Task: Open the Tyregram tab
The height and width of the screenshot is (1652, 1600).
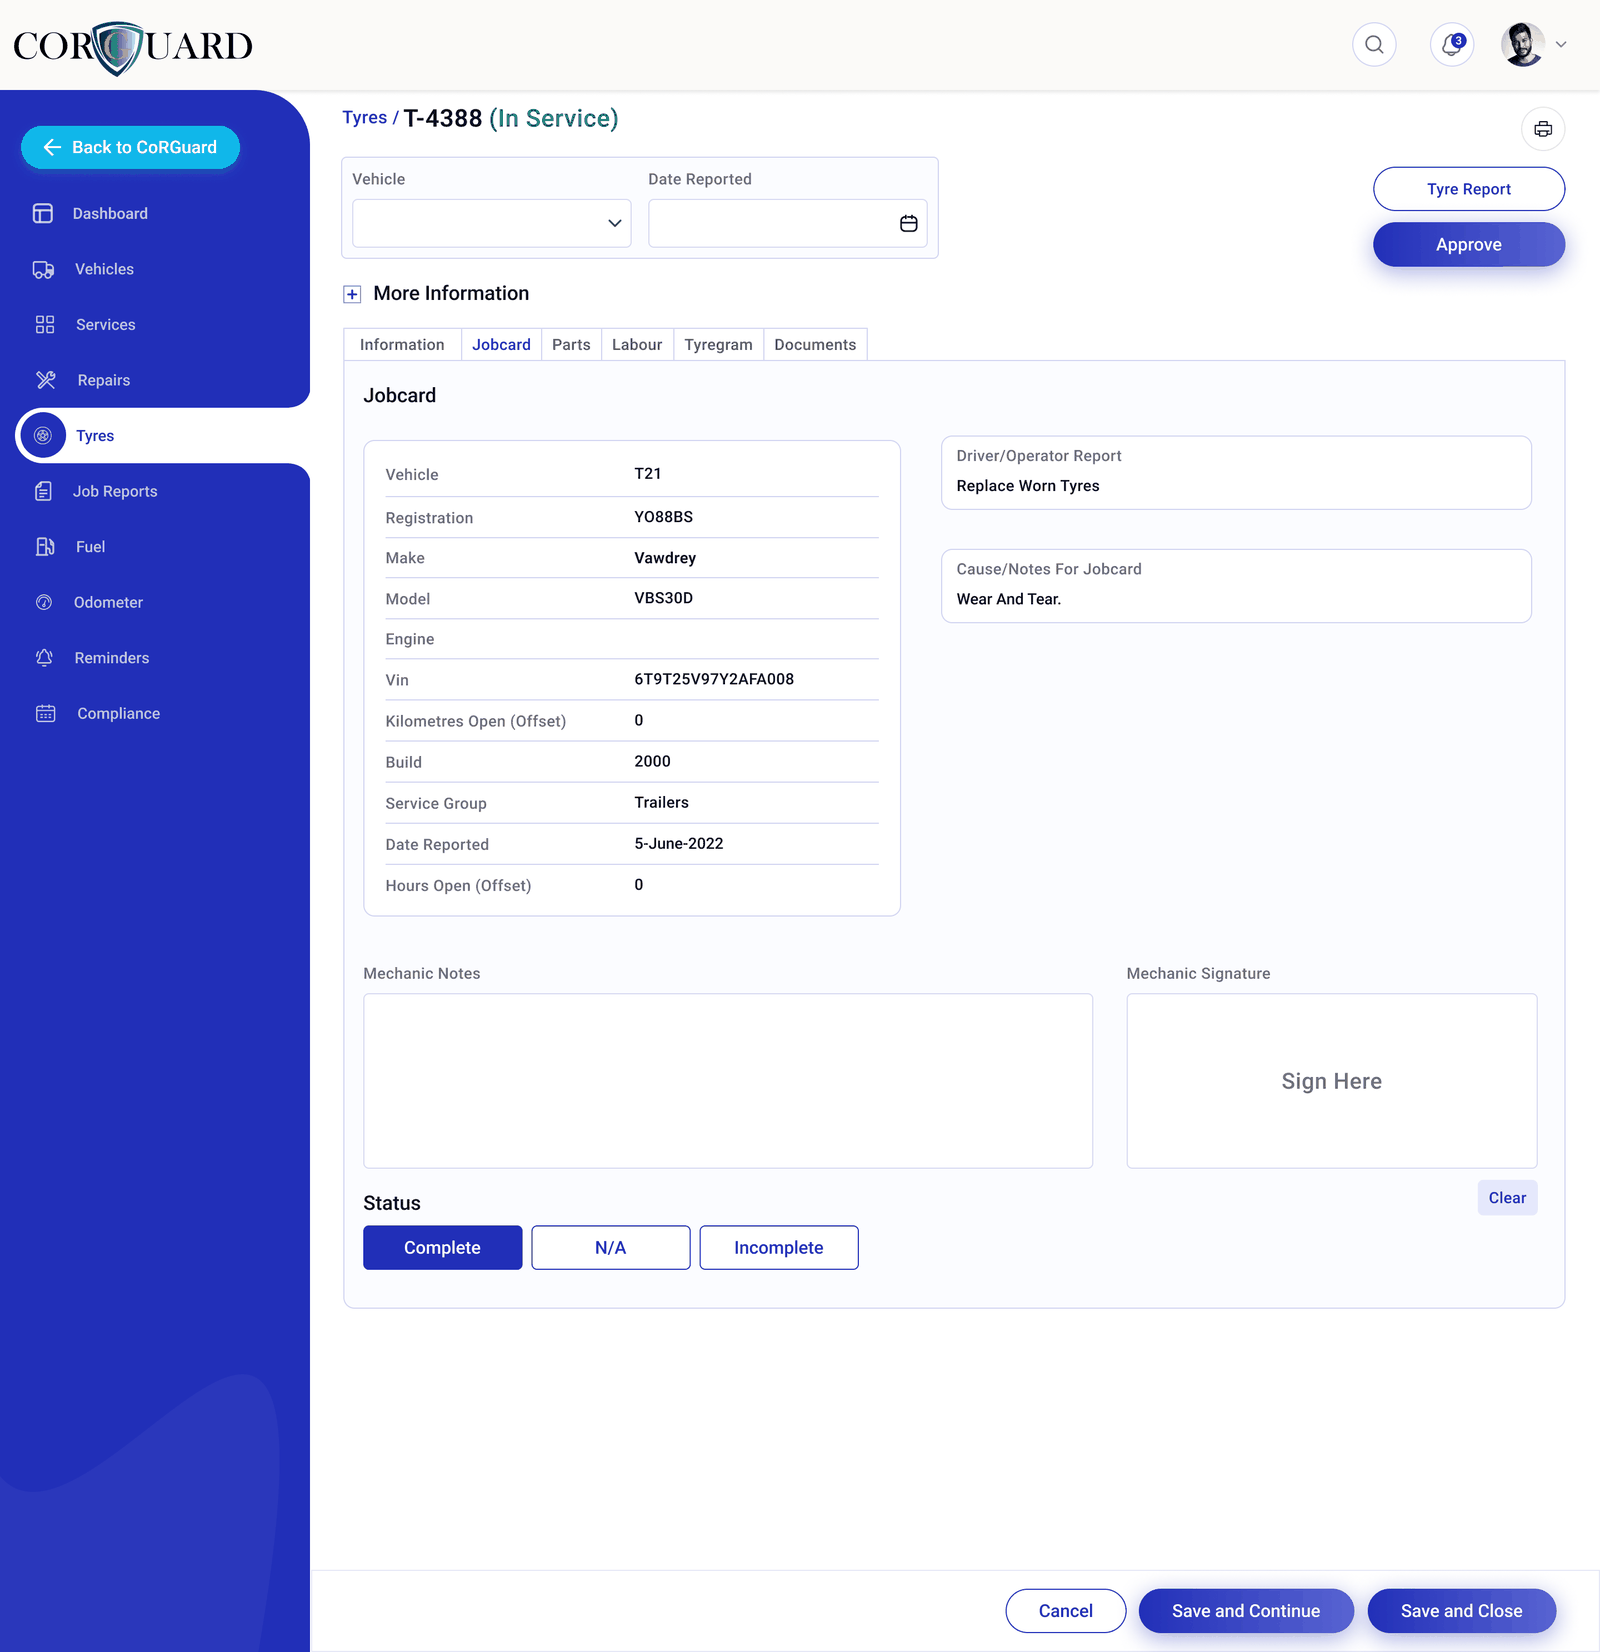Action: click(x=718, y=345)
